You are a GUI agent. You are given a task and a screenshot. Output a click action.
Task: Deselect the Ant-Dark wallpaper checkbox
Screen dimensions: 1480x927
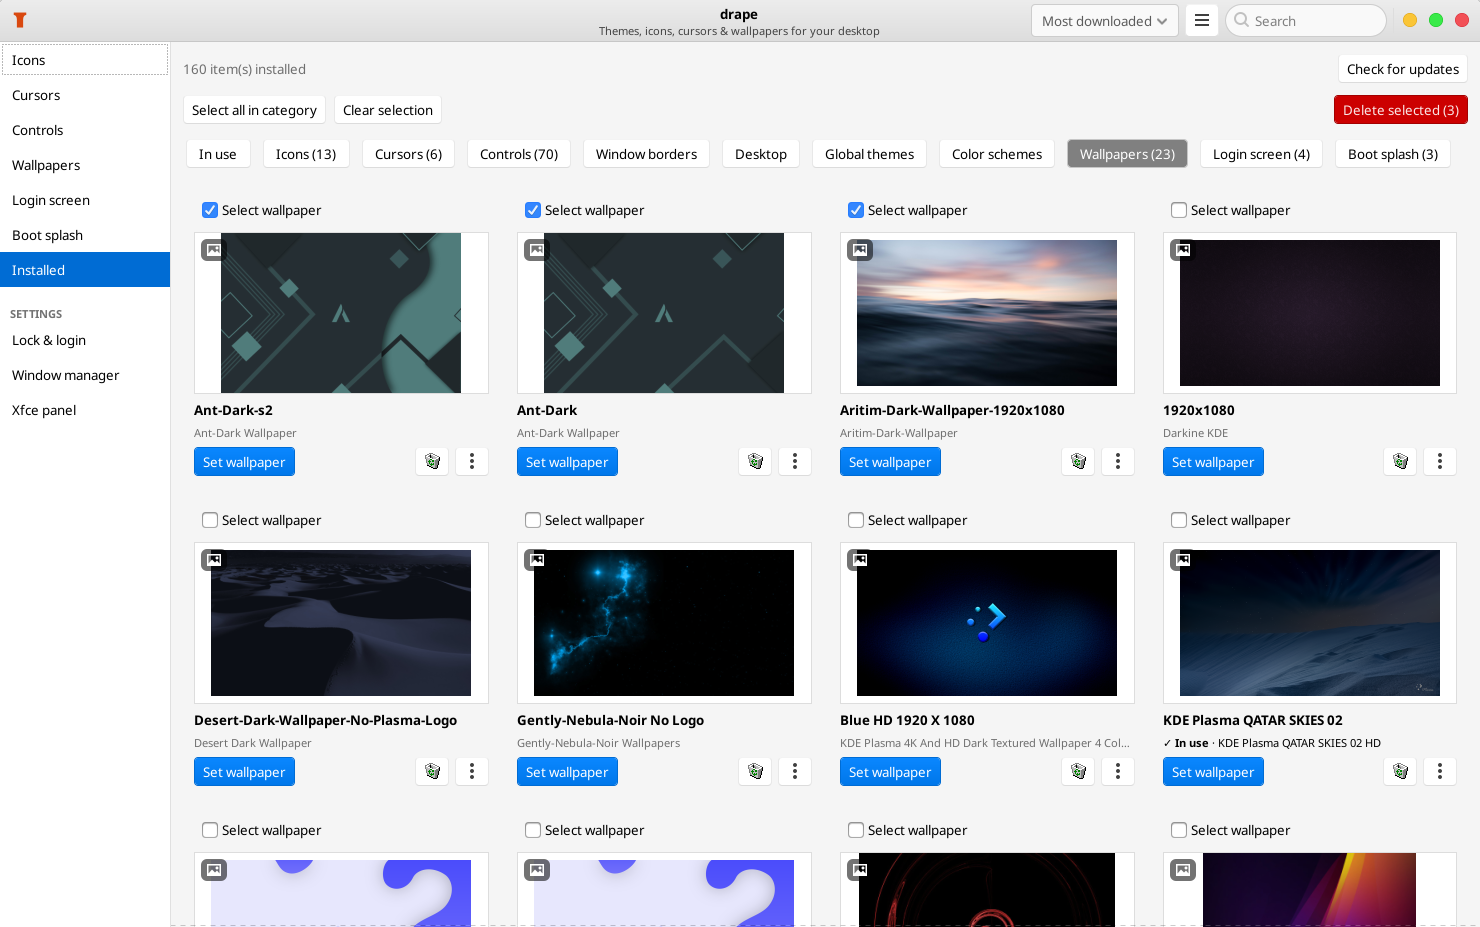[533, 210]
